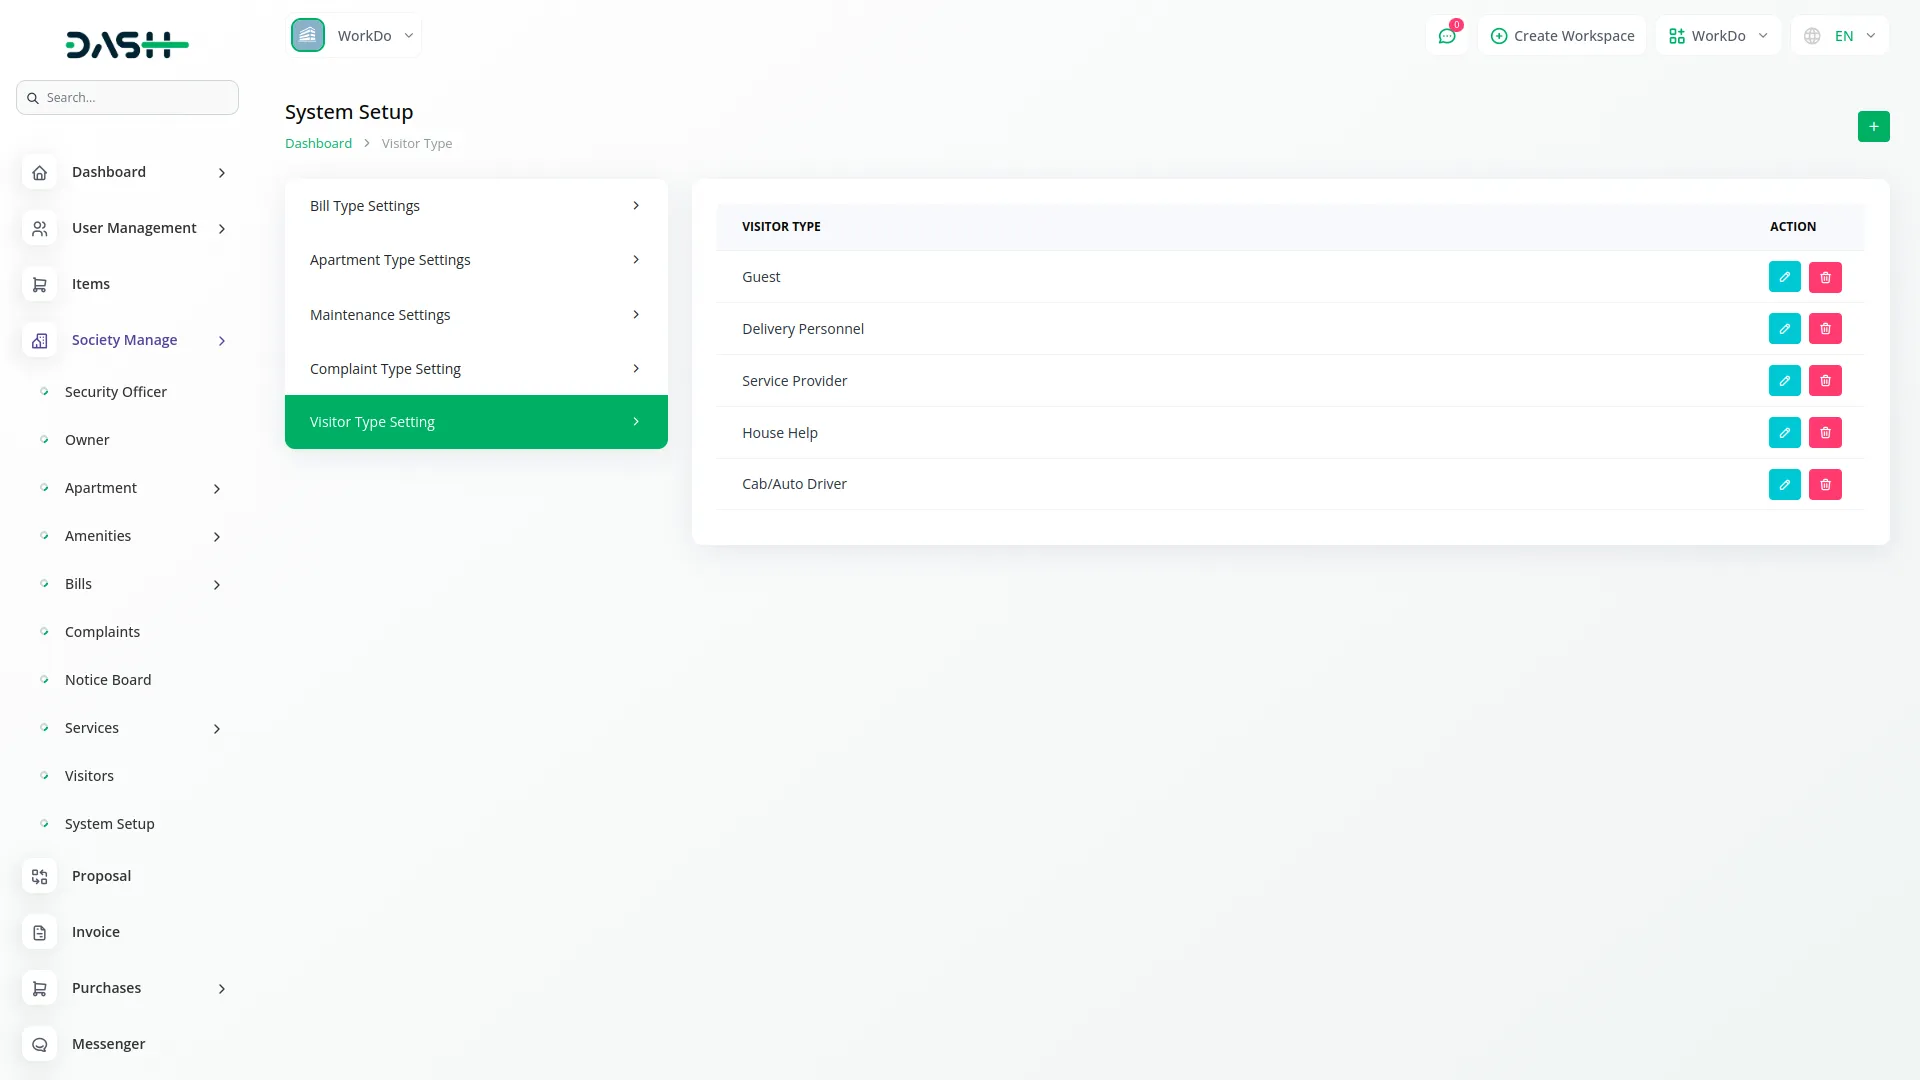
Task: Click the trash icon for House Help
Action: (1825, 433)
